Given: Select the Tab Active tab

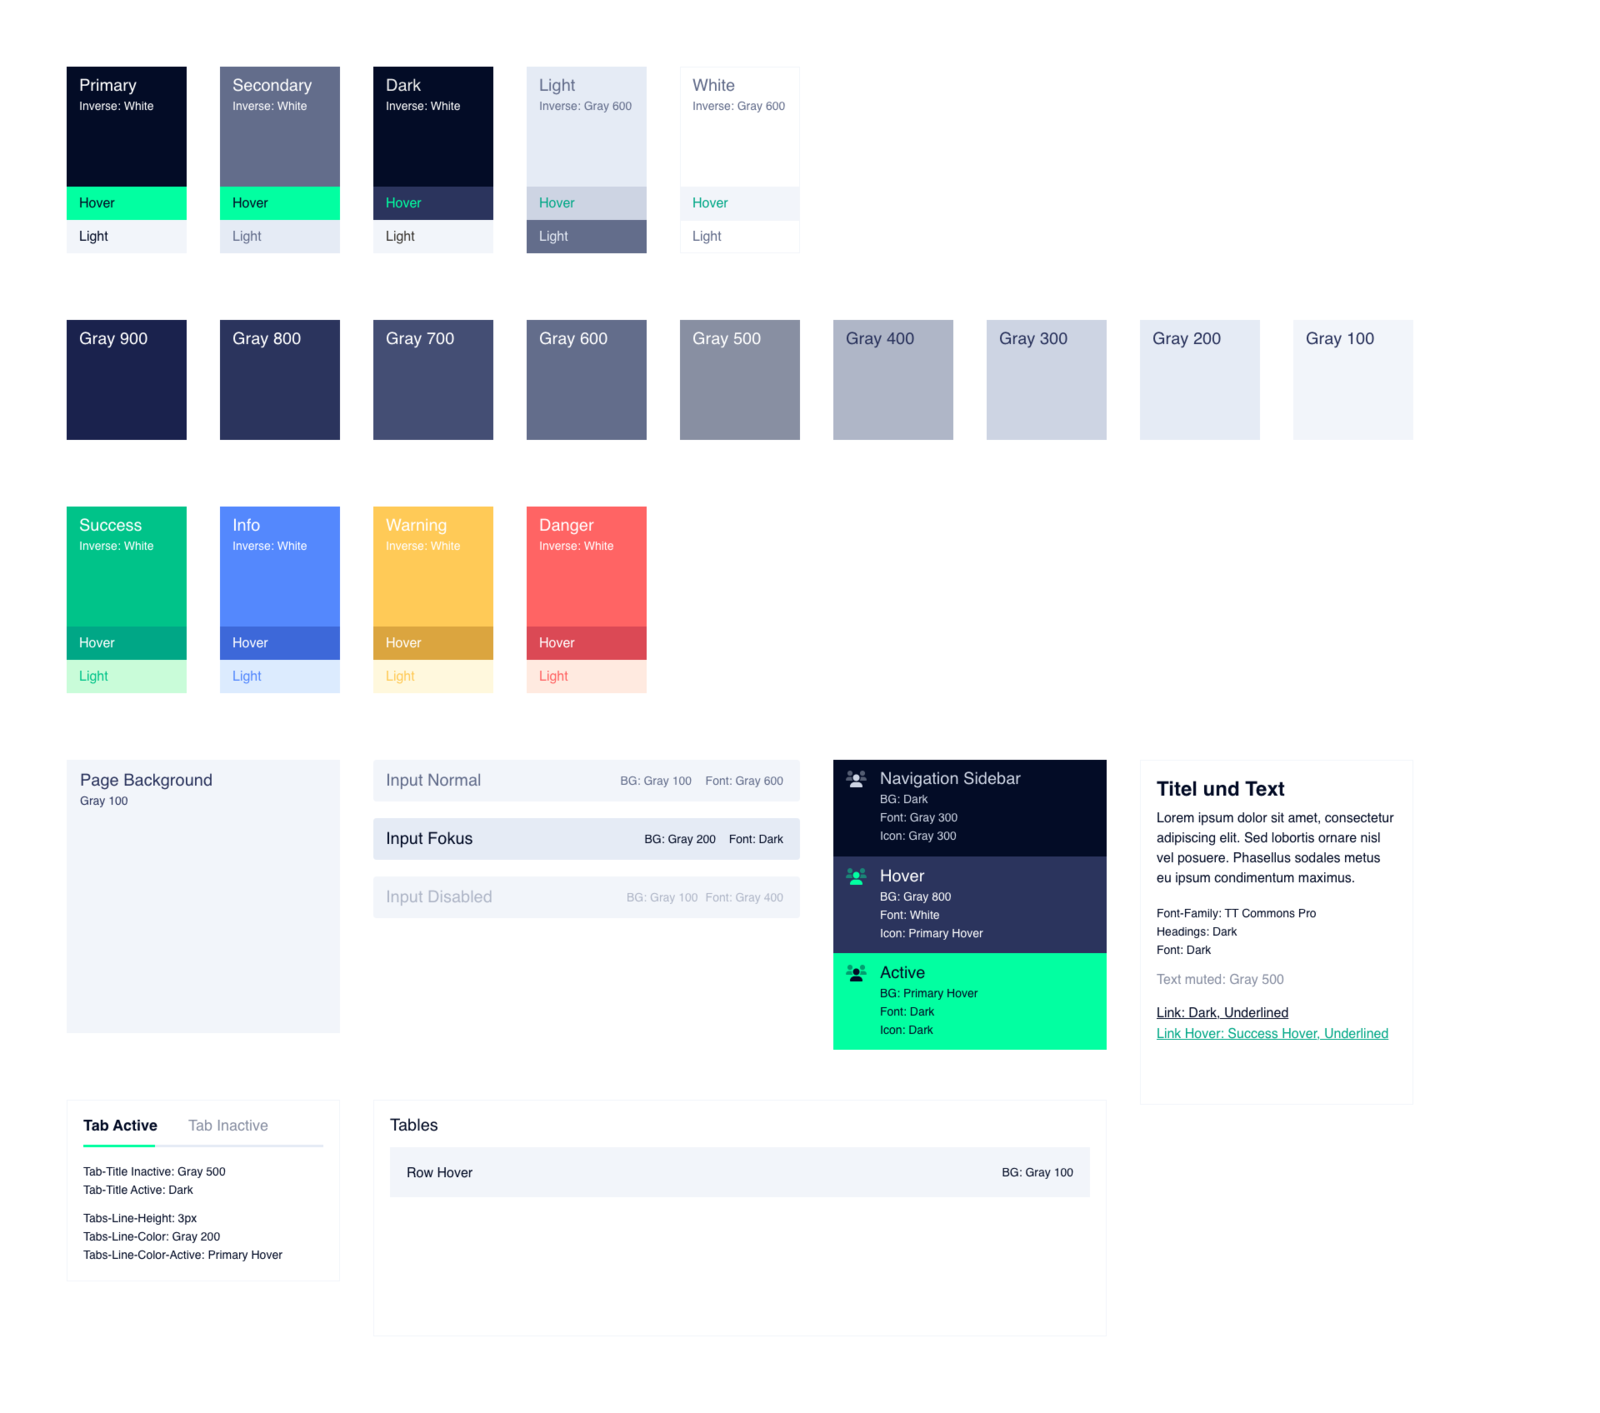Looking at the screenshot, I should point(119,1125).
